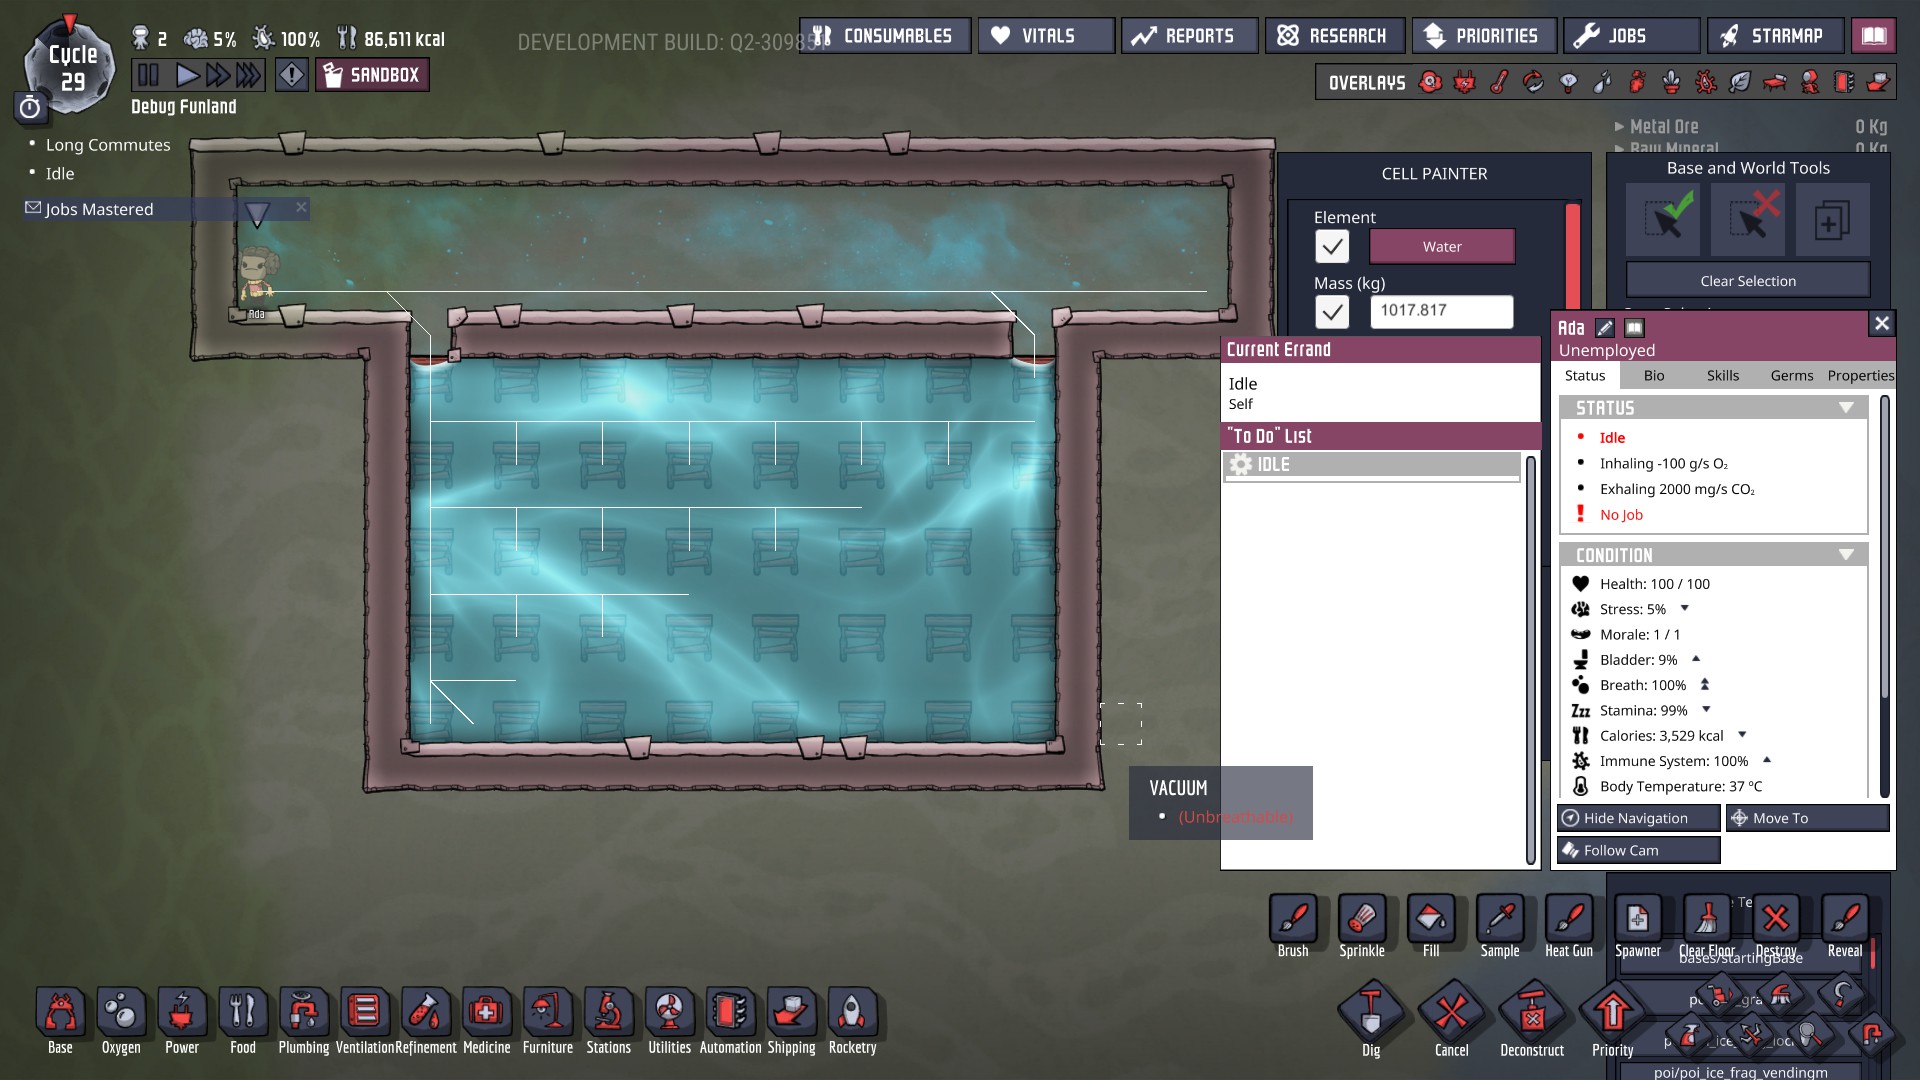
Task: Switch to the Skills tab
Action: pyautogui.click(x=1722, y=376)
